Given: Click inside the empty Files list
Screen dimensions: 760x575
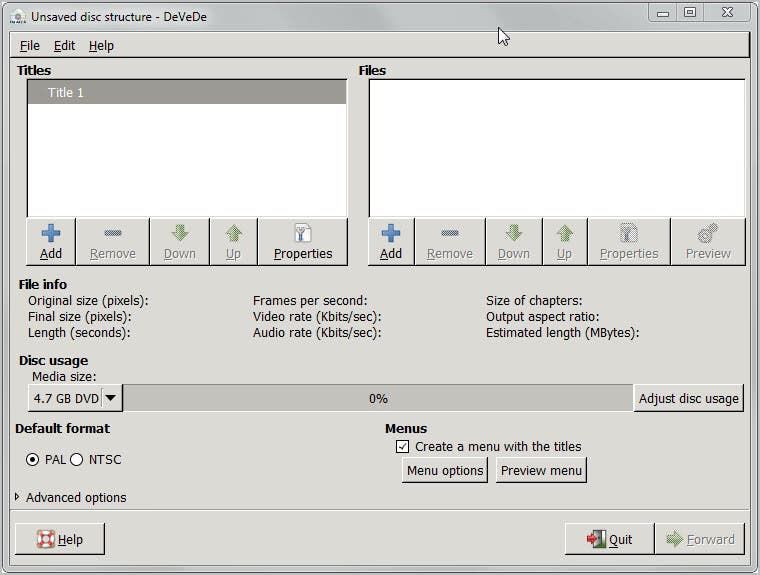Looking at the screenshot, I should [x=557, y=148].
